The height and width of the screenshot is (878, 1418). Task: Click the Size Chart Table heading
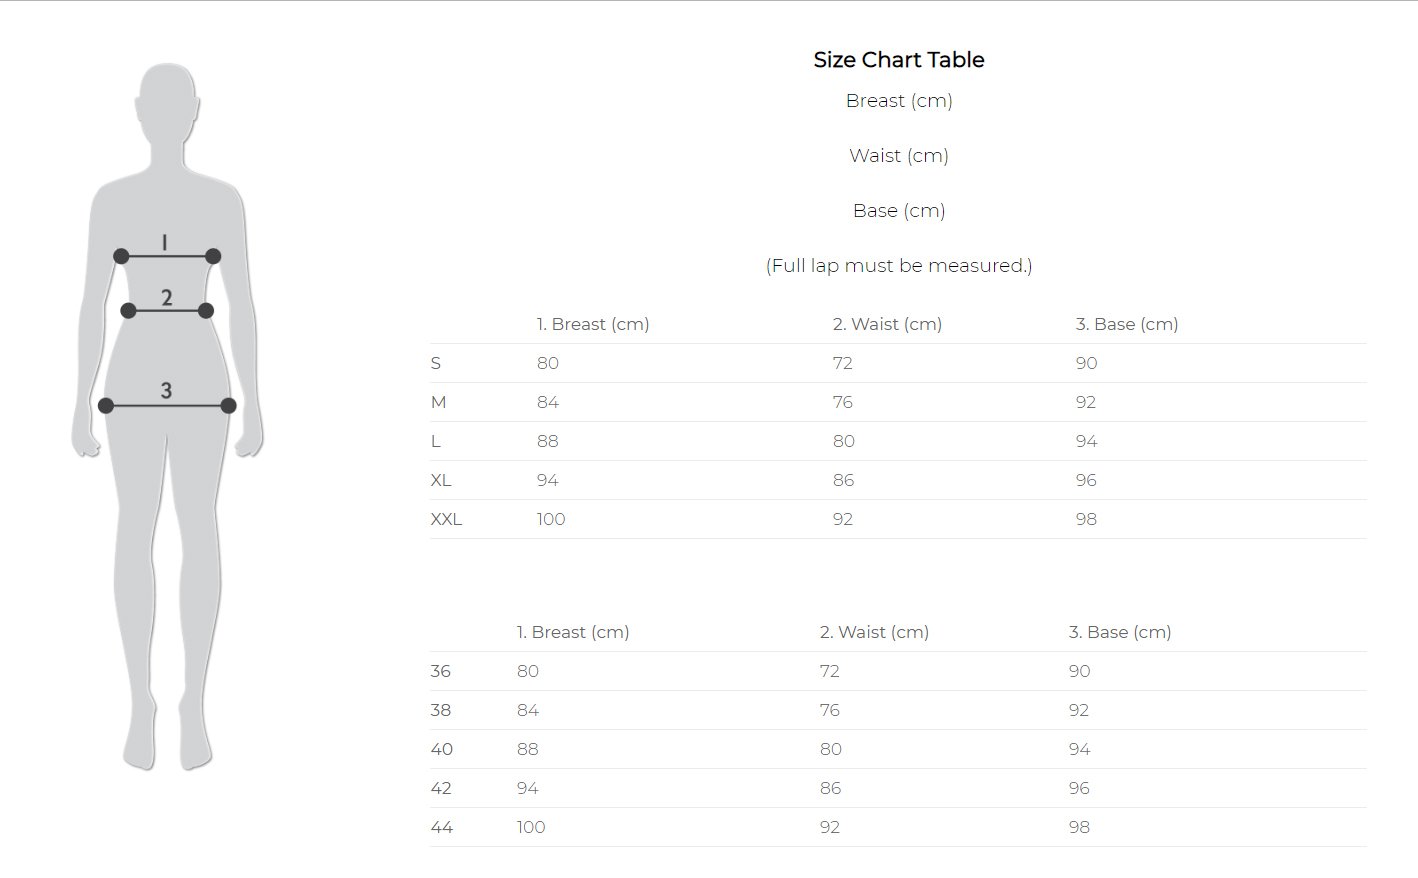coord(898,60)
